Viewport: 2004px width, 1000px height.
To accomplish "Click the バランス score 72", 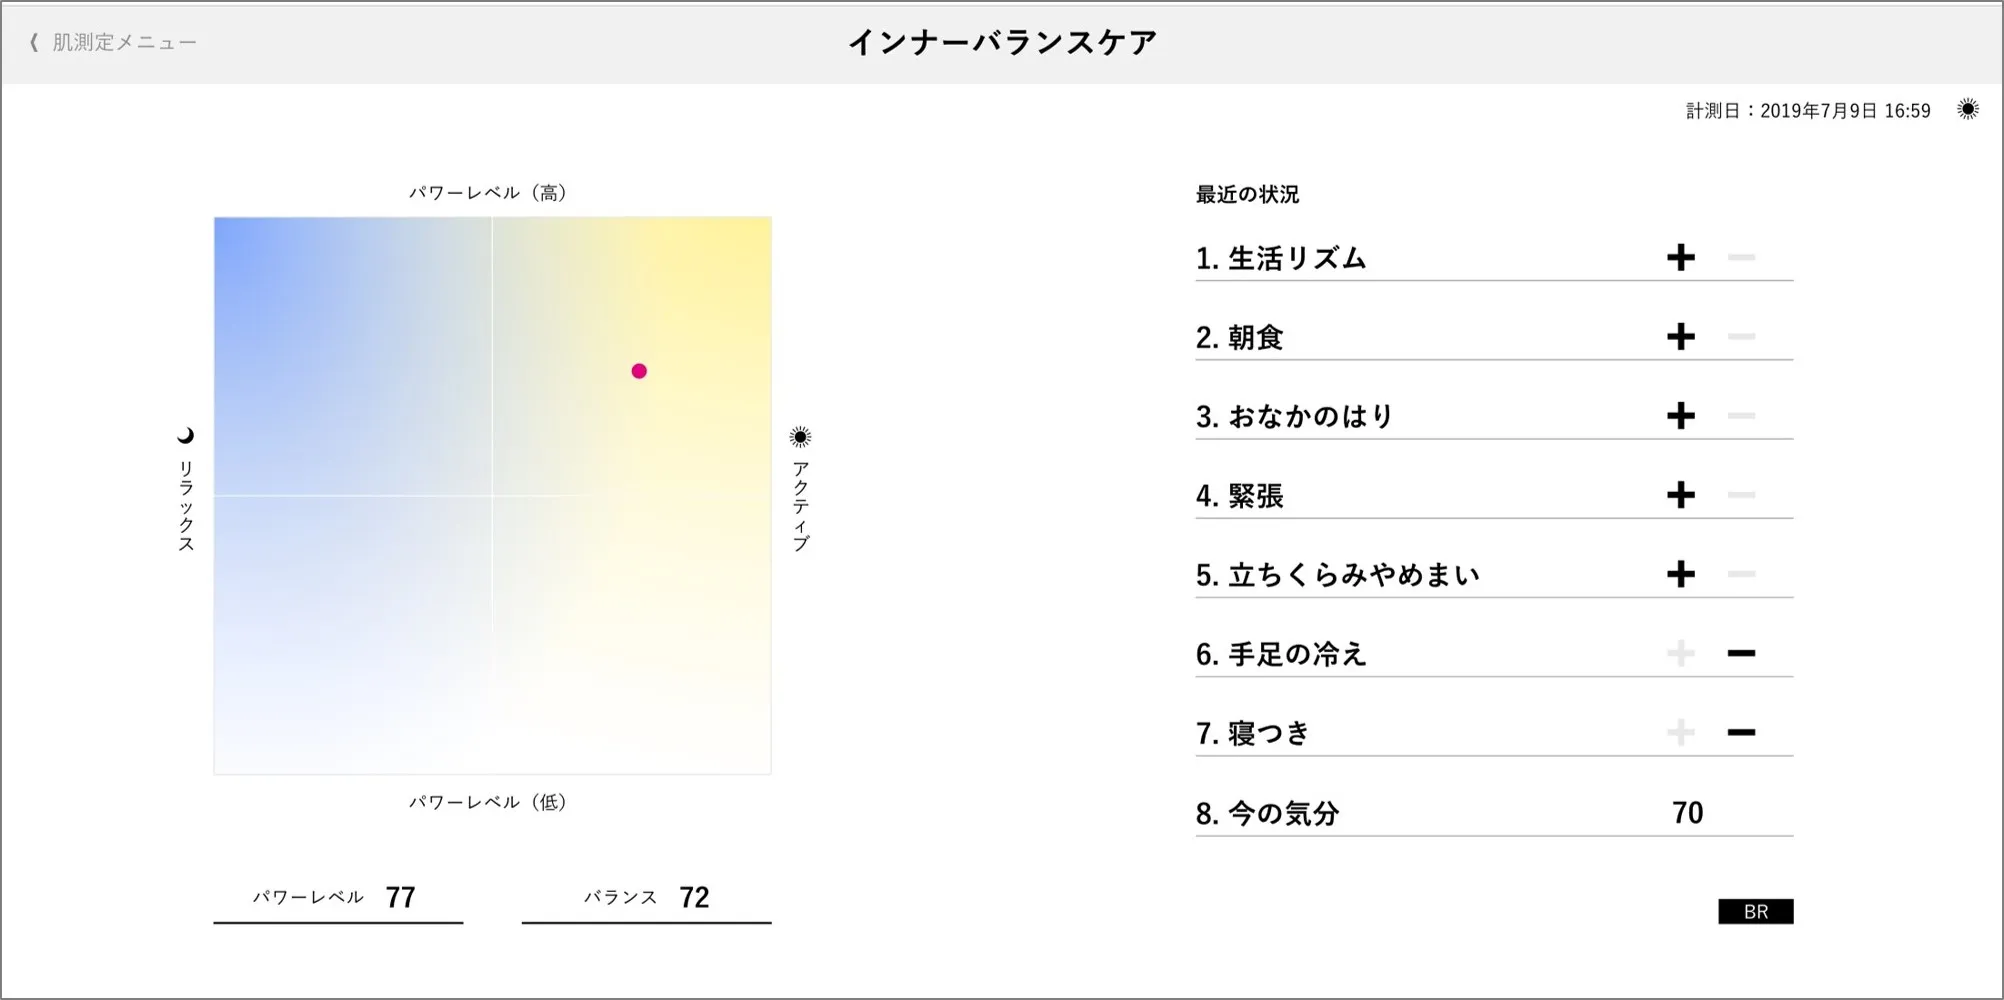I will coord(694,897).
